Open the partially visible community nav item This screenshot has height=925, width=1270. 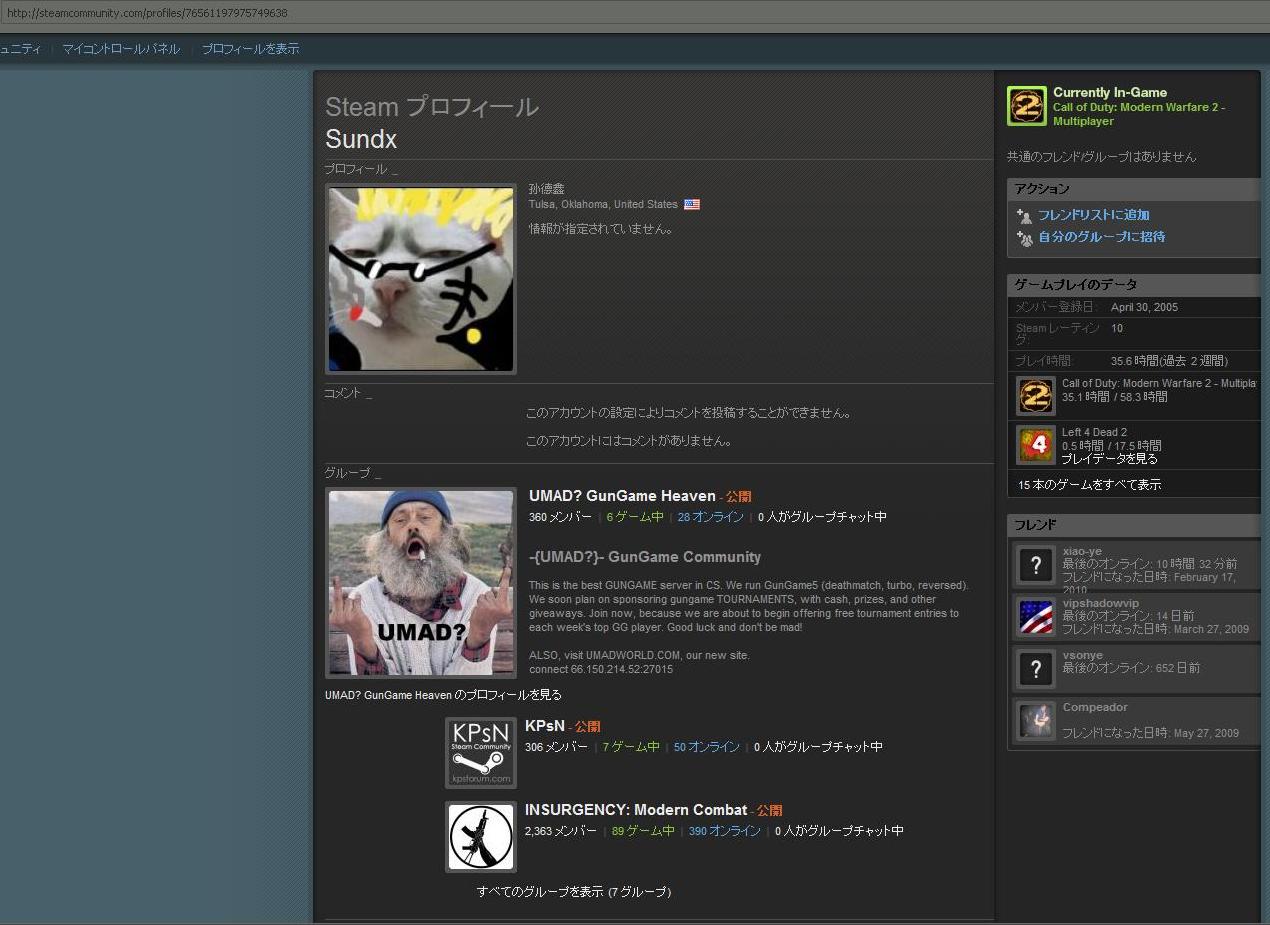[x=20, y=49]
